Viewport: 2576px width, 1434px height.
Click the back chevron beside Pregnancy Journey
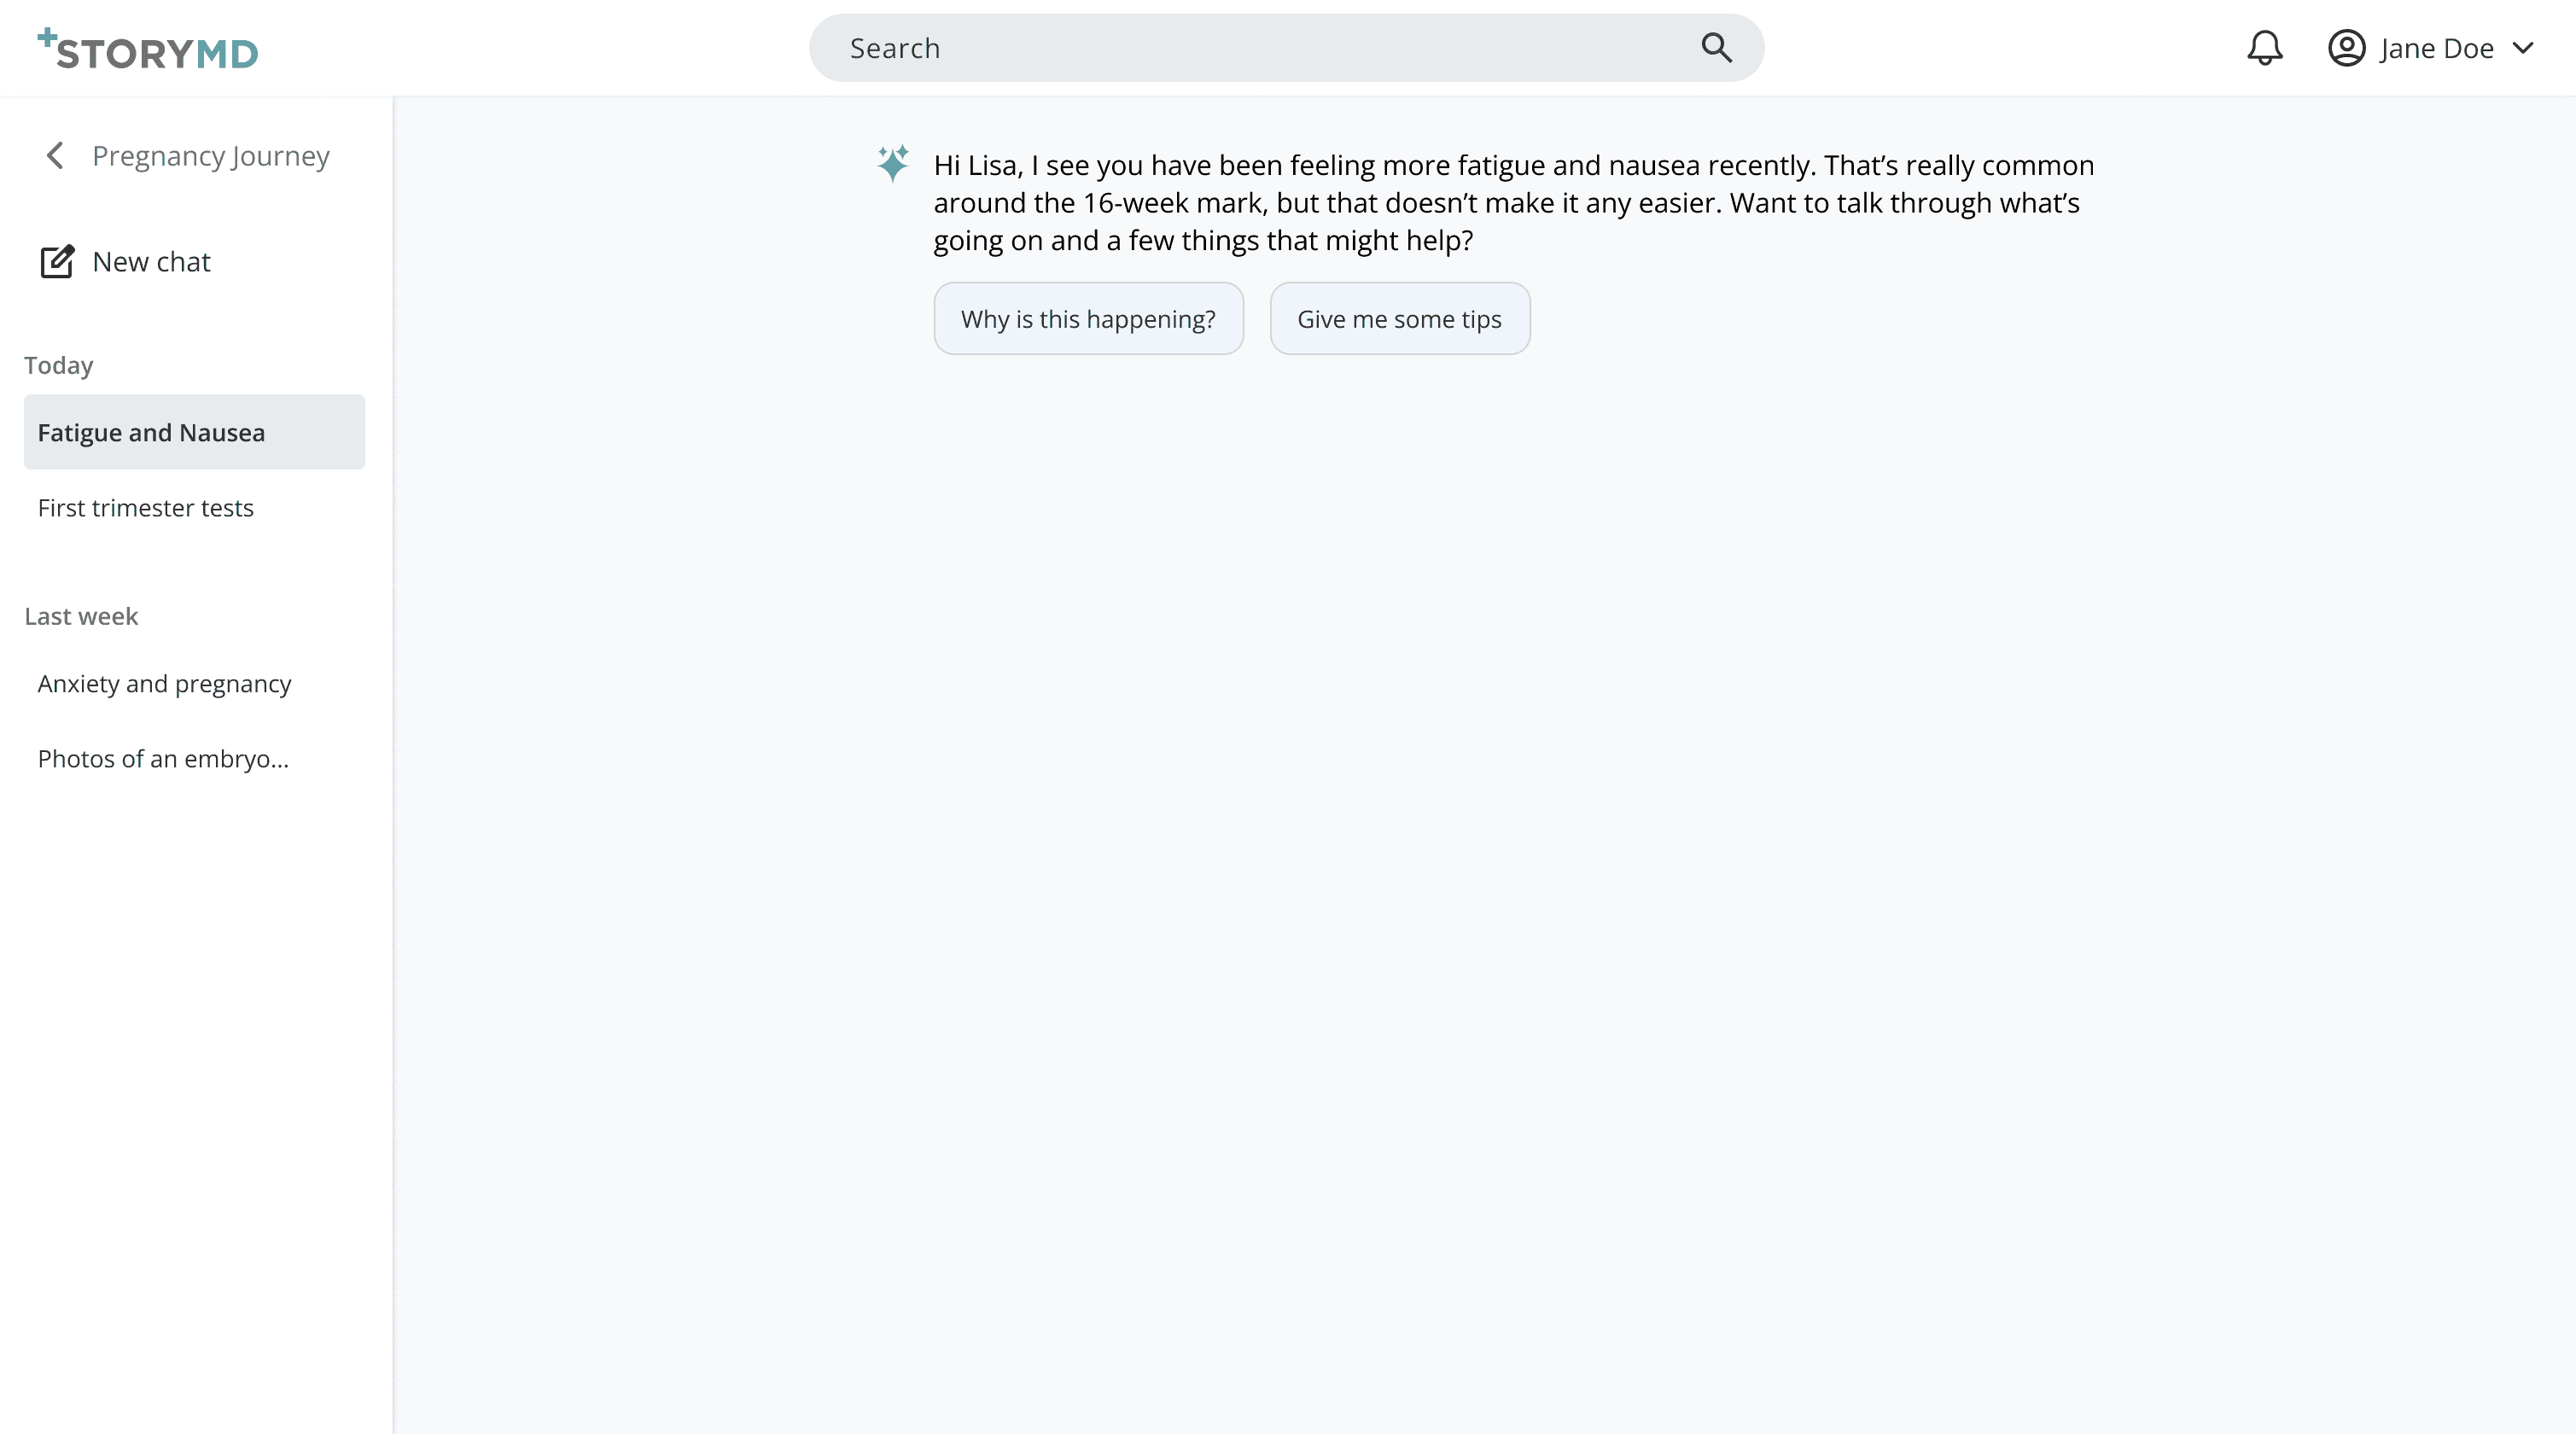(55, 156)
